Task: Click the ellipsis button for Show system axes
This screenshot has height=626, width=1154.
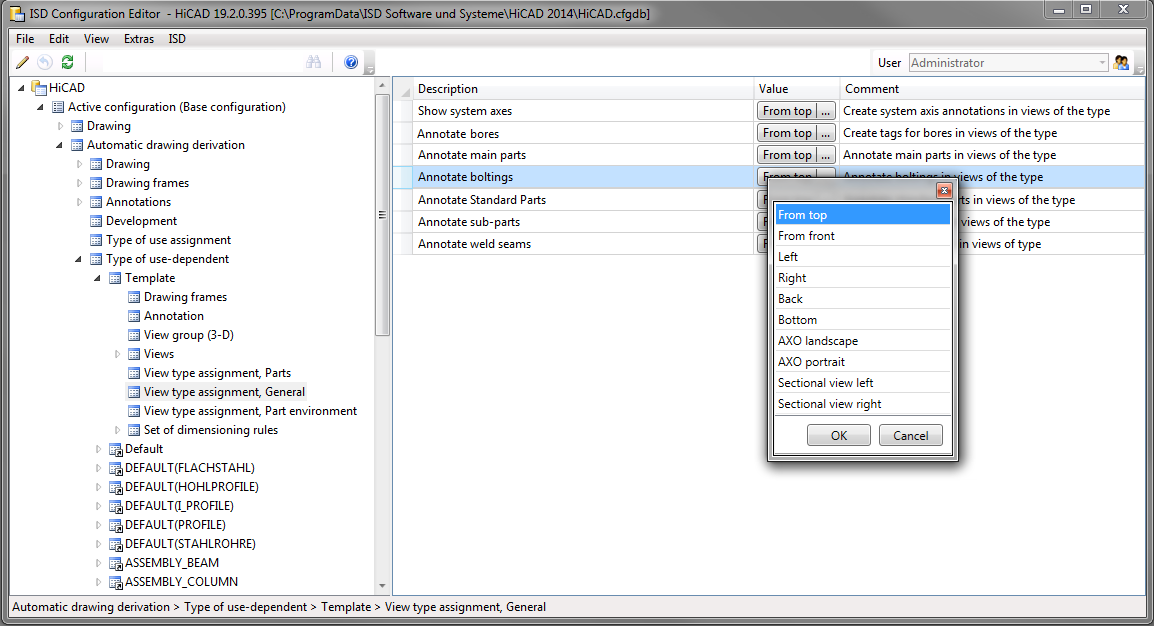Action: pos(825,111)
